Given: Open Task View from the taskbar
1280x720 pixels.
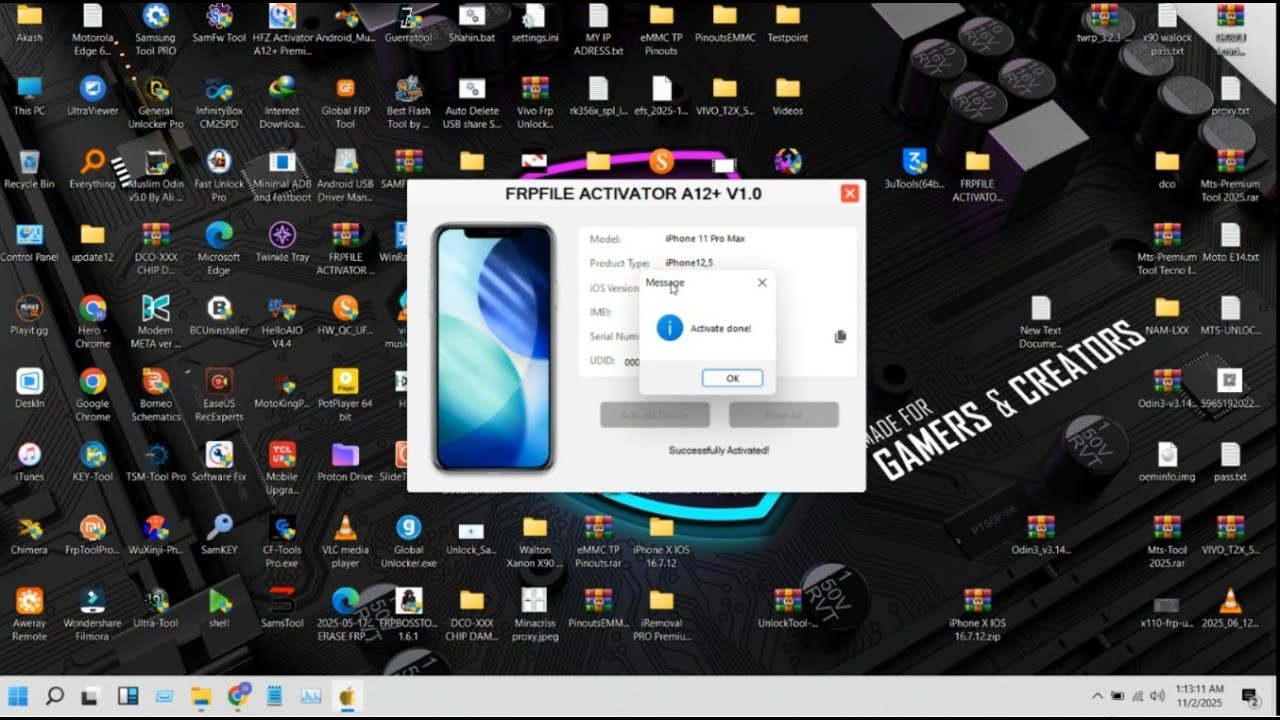Looking at the screenshot, I should coord(91,696).
